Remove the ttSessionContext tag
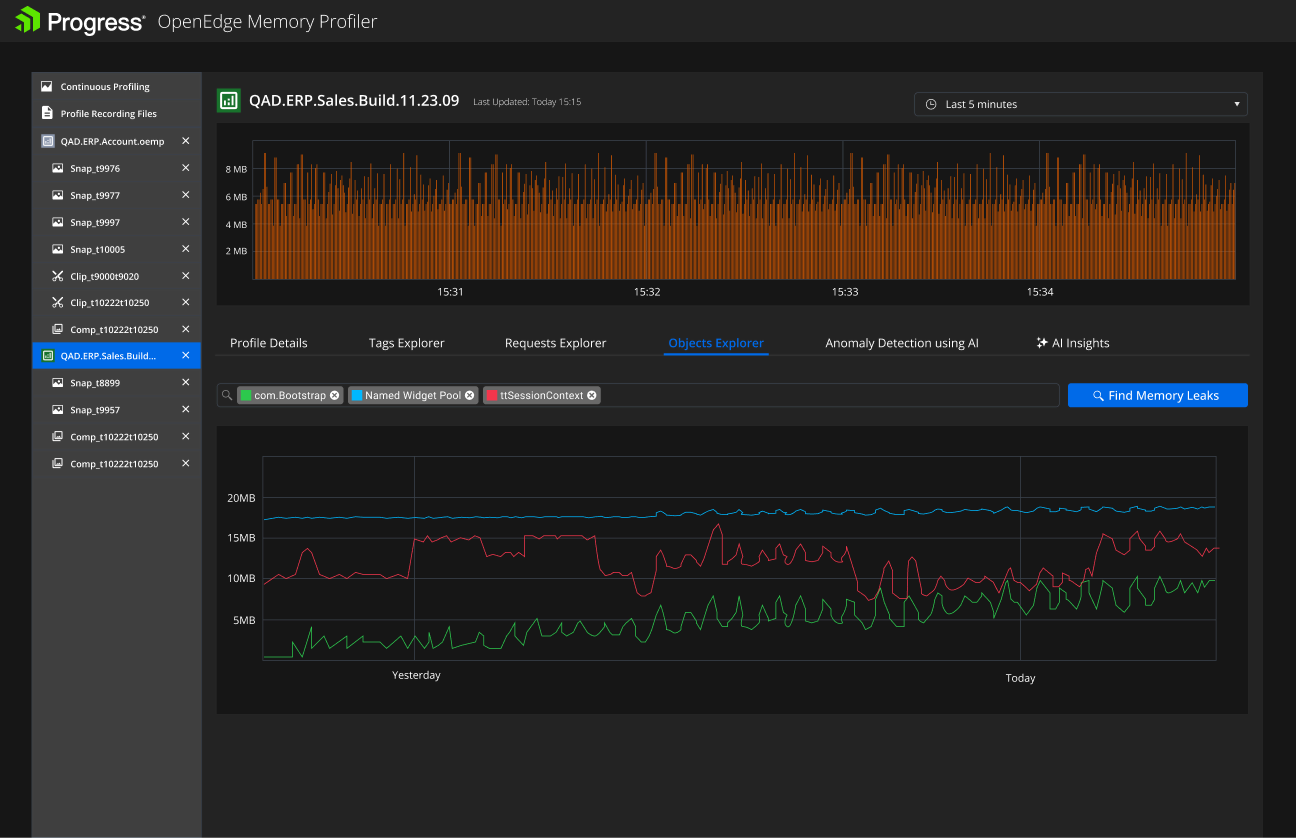Image resolution: width=1296 pixels, height=838 pixels. 592,396
